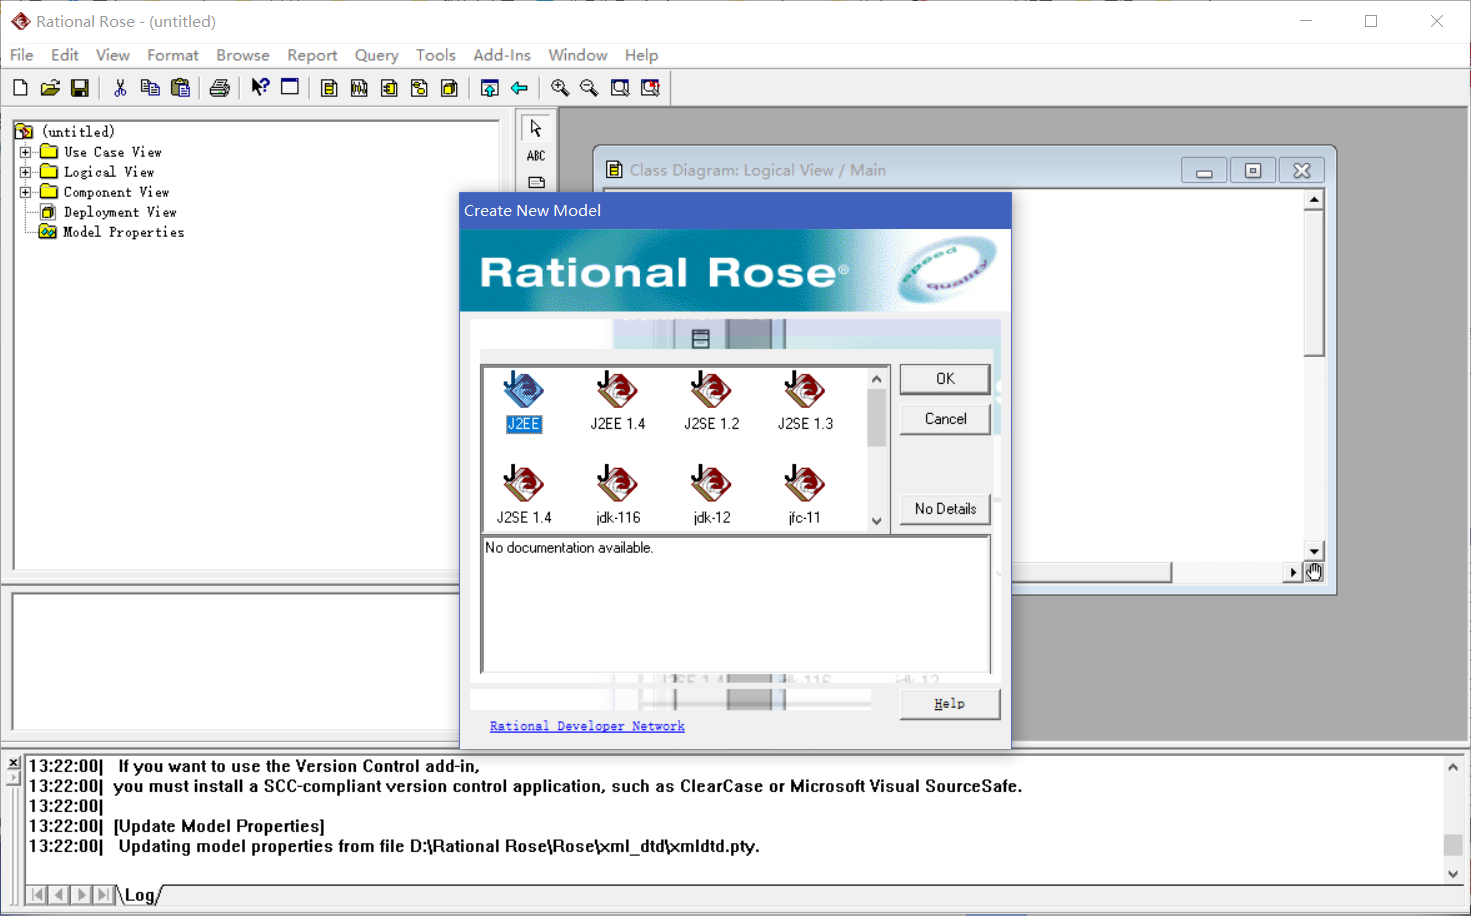Browse Class Diagram toolbar icon
The image size is (1471, 916).
[329, 88]
